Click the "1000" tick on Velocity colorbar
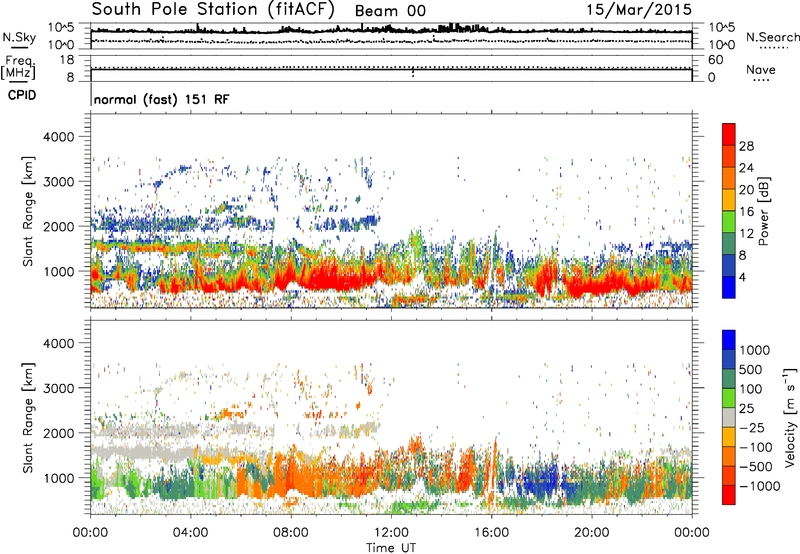Image resolution: width=800 pixels, height=554 pixels. click(x=755, y=350)
